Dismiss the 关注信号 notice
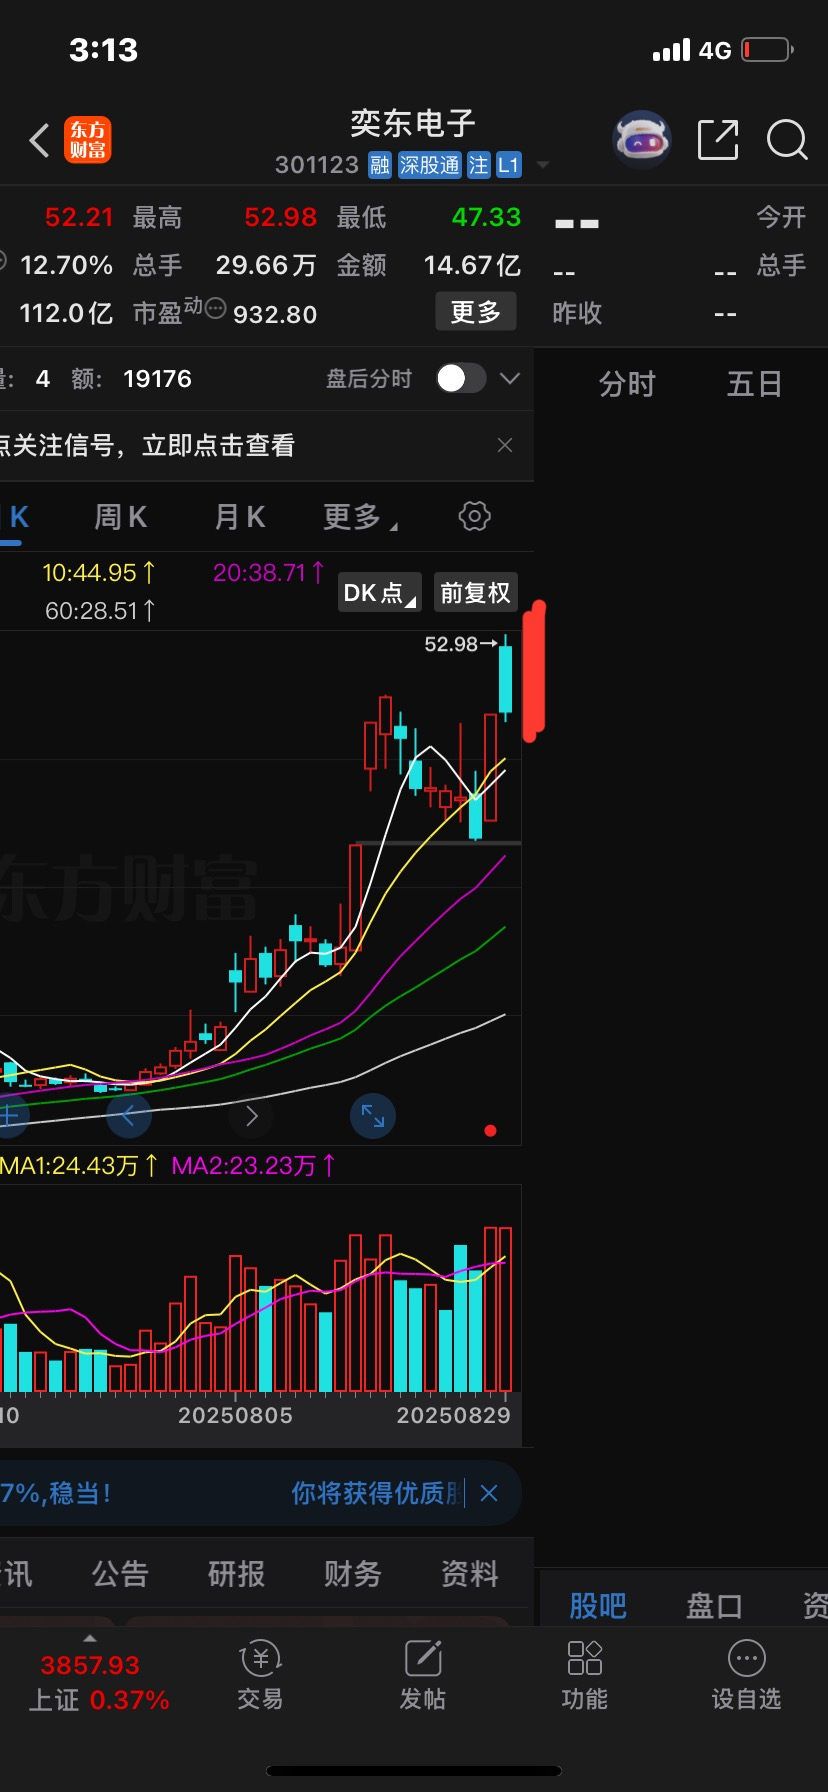 [505, 445]
